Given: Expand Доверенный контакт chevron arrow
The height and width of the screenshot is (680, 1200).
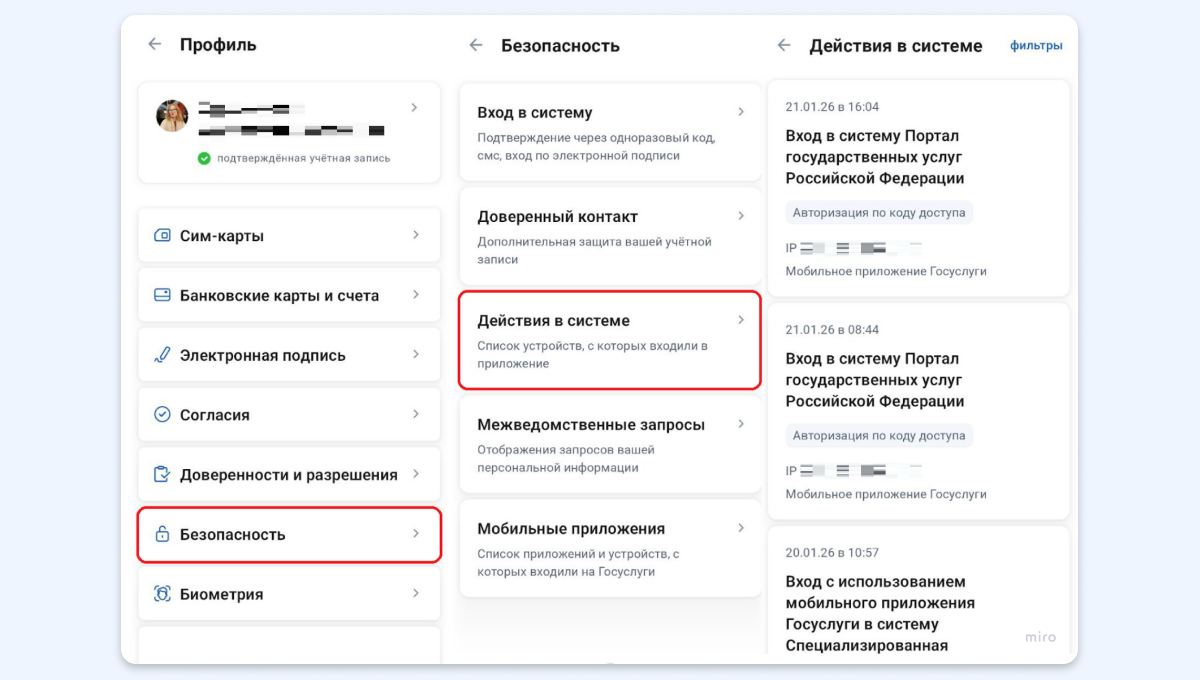Looking at the screenshot, I should 741,216.
